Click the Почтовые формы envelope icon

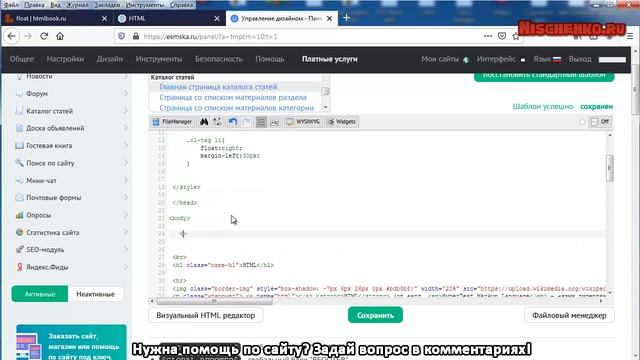coord(19,198)
